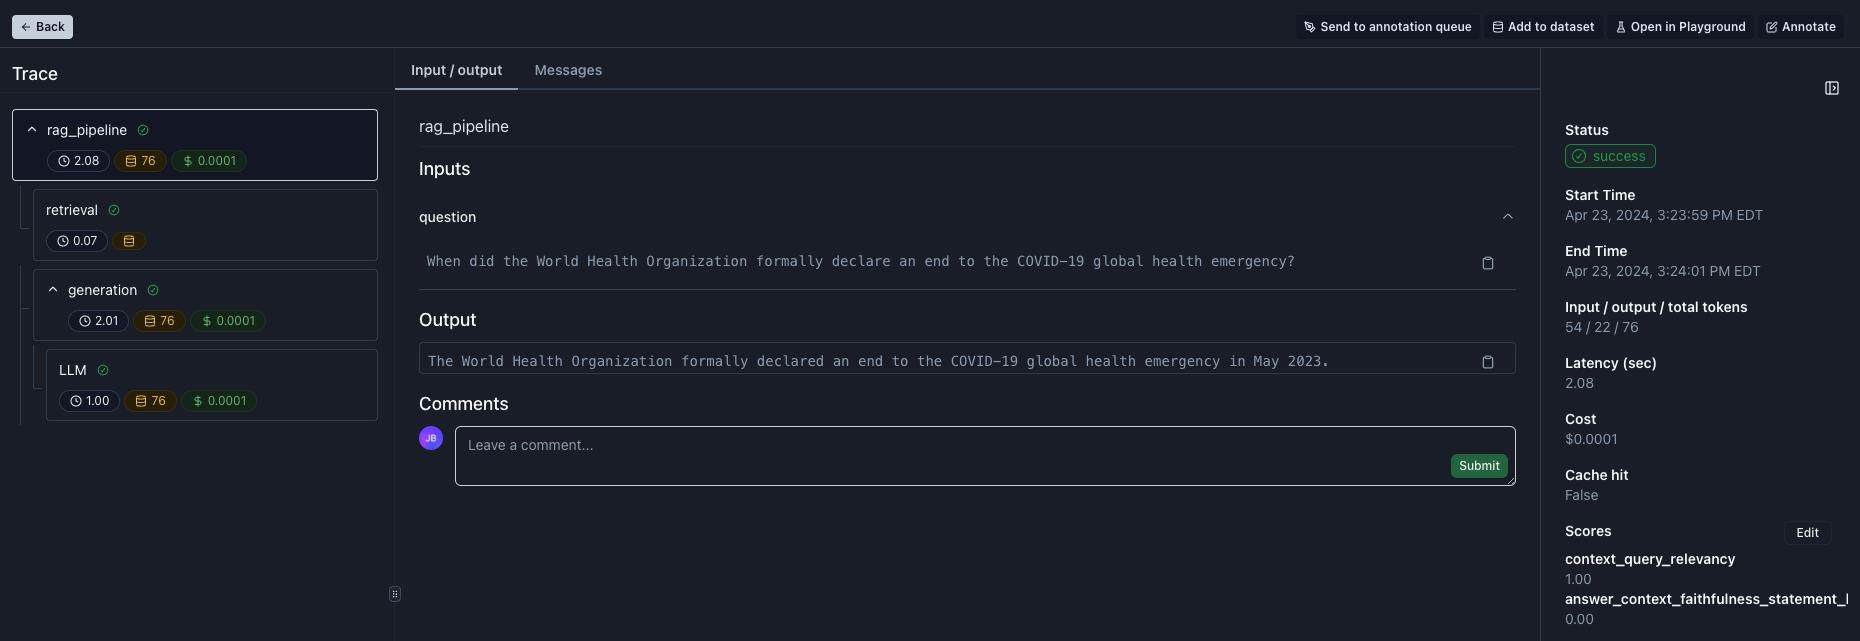Click the Add to dataset icon
This screenshot has height=641, width=1860.
(1498, 27)
